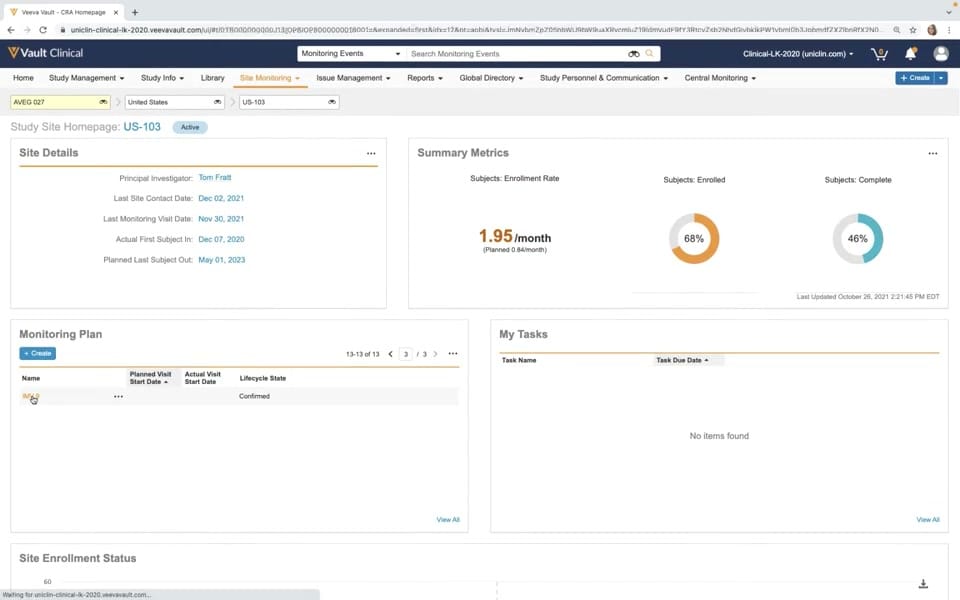The height and width of the screenshot is (600, 960).
Task: Click the Name column header
Action: click(x=31, y=378)
